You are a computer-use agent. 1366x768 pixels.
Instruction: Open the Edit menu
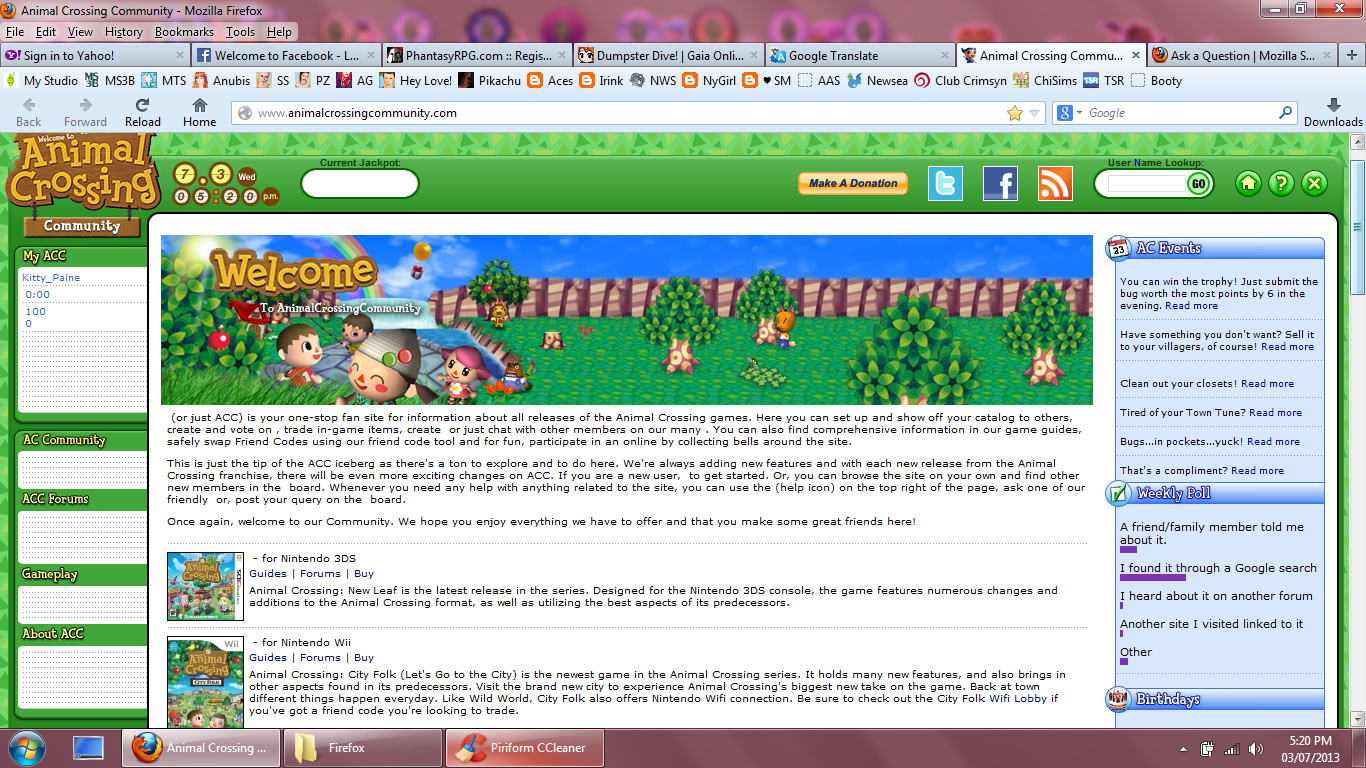click(46, 32)
